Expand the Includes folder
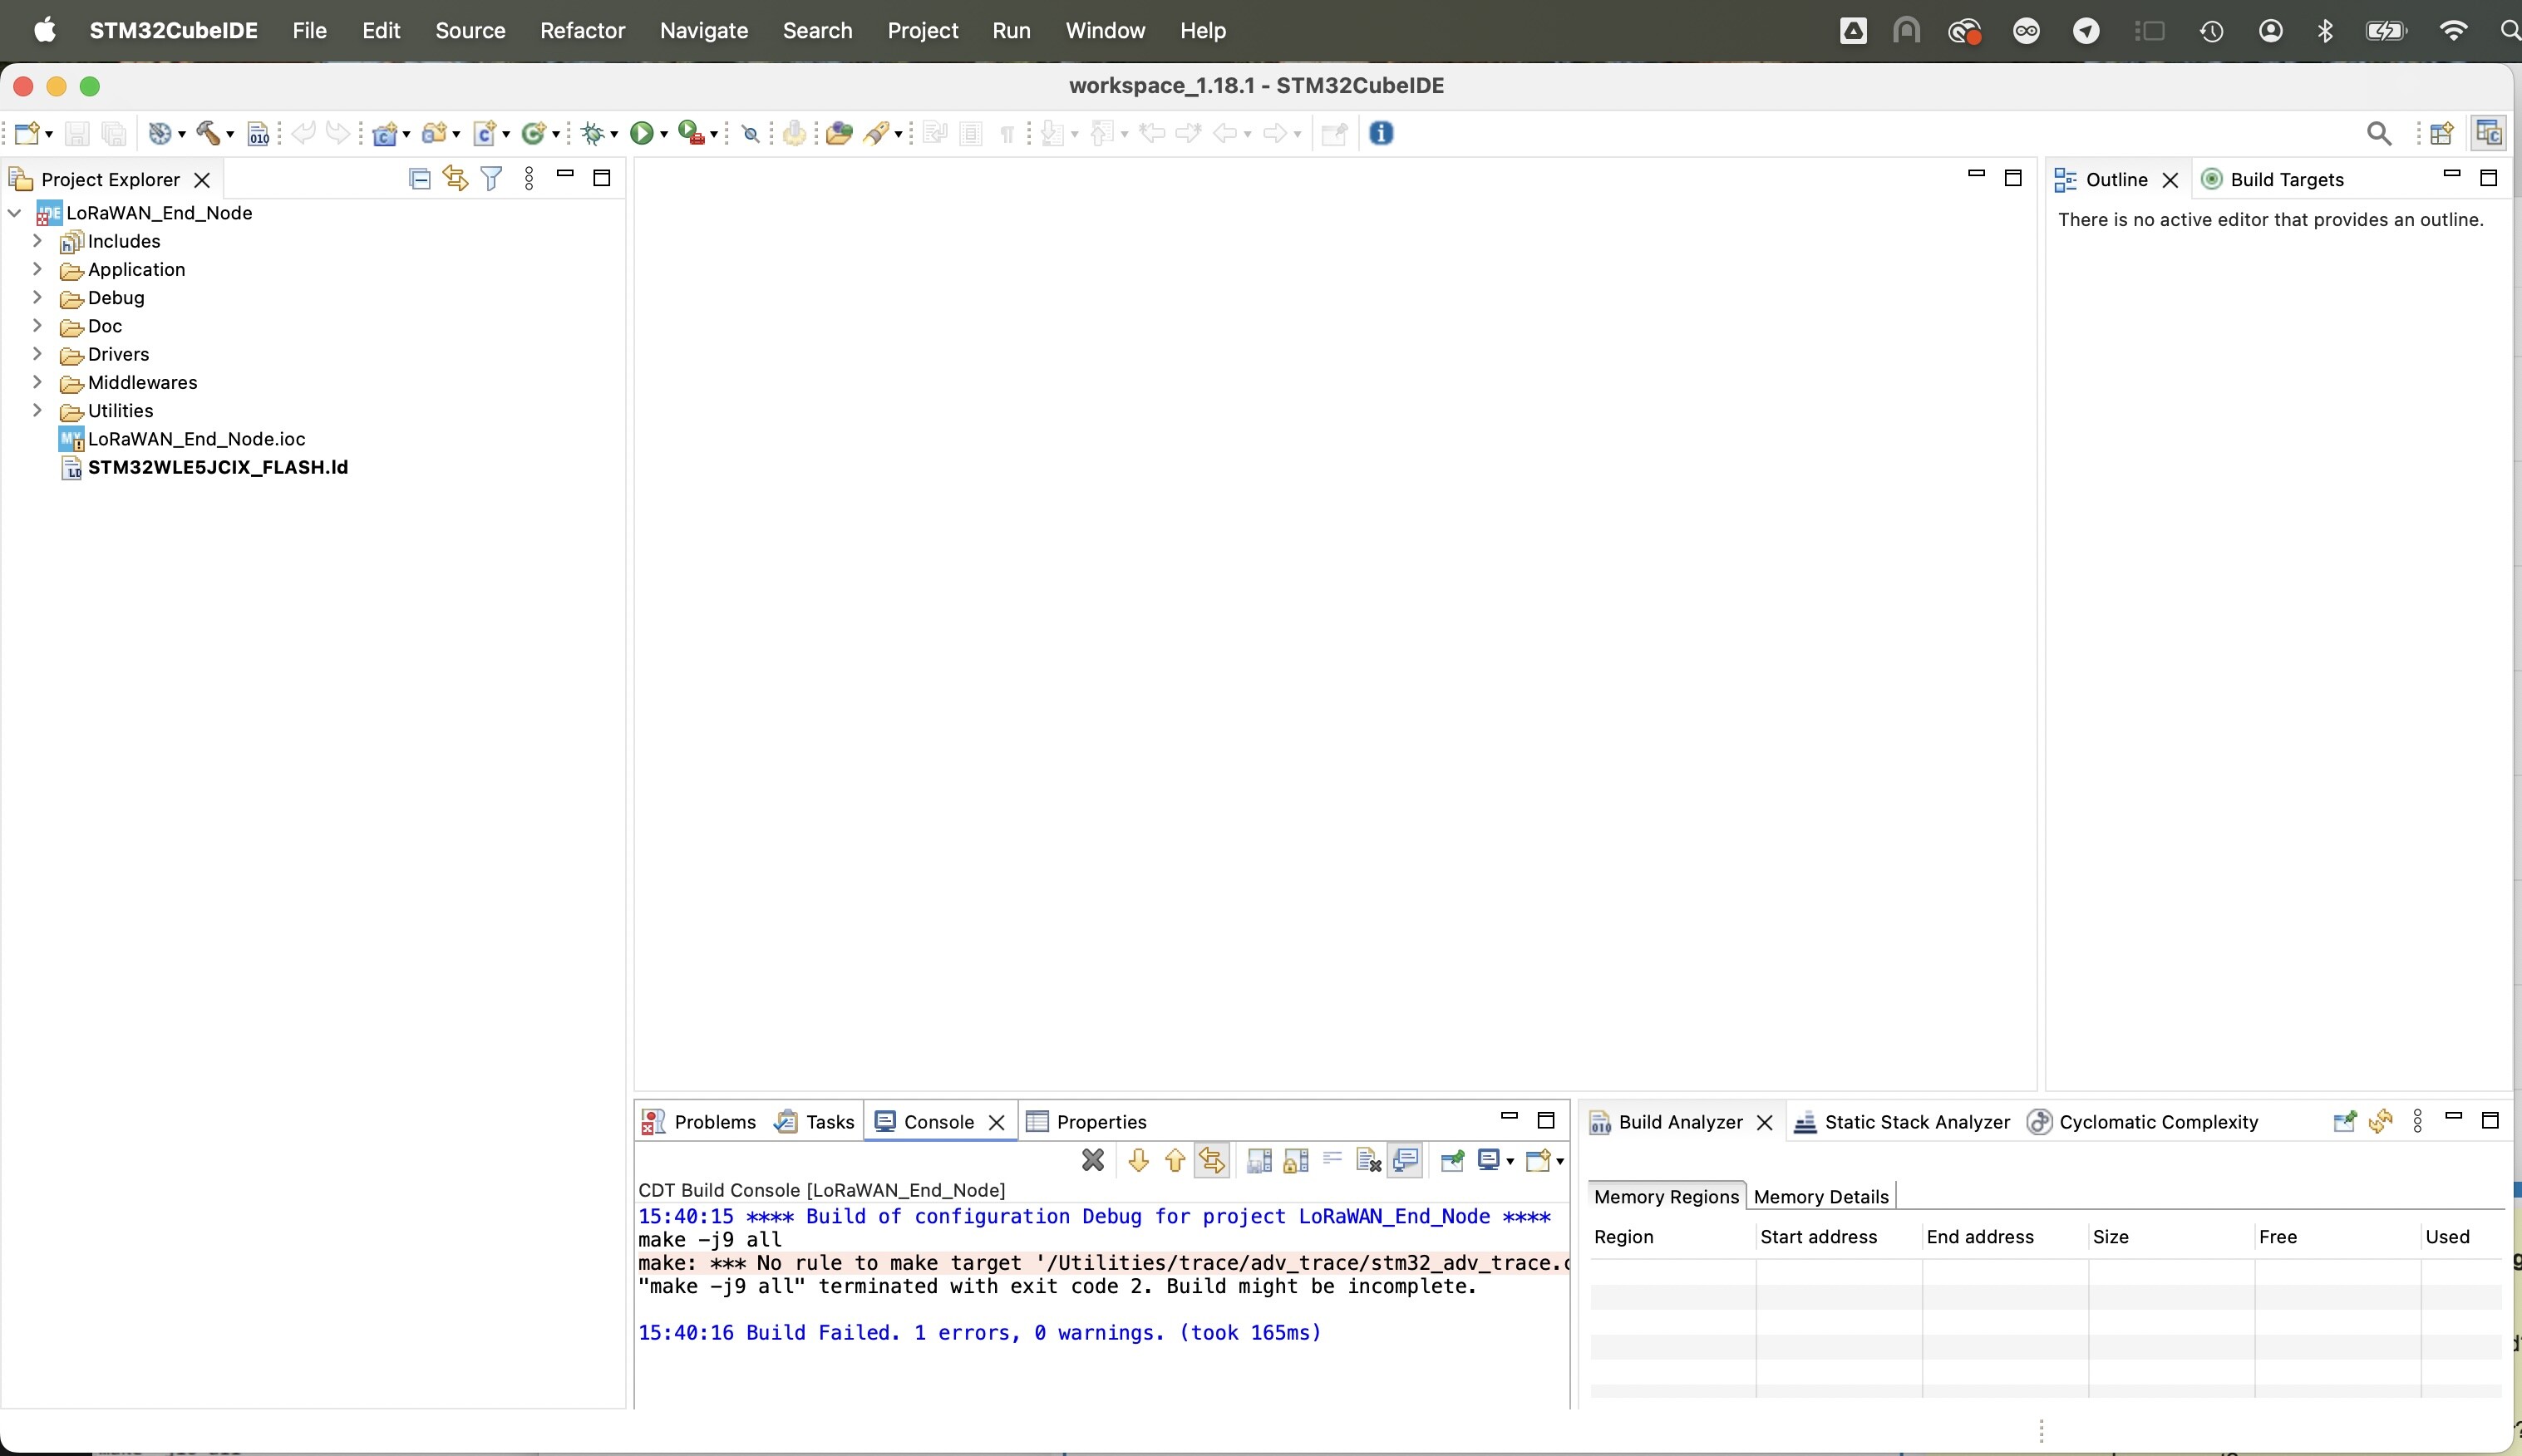Screen dimensions: 2522x1456 pos(37,241)
